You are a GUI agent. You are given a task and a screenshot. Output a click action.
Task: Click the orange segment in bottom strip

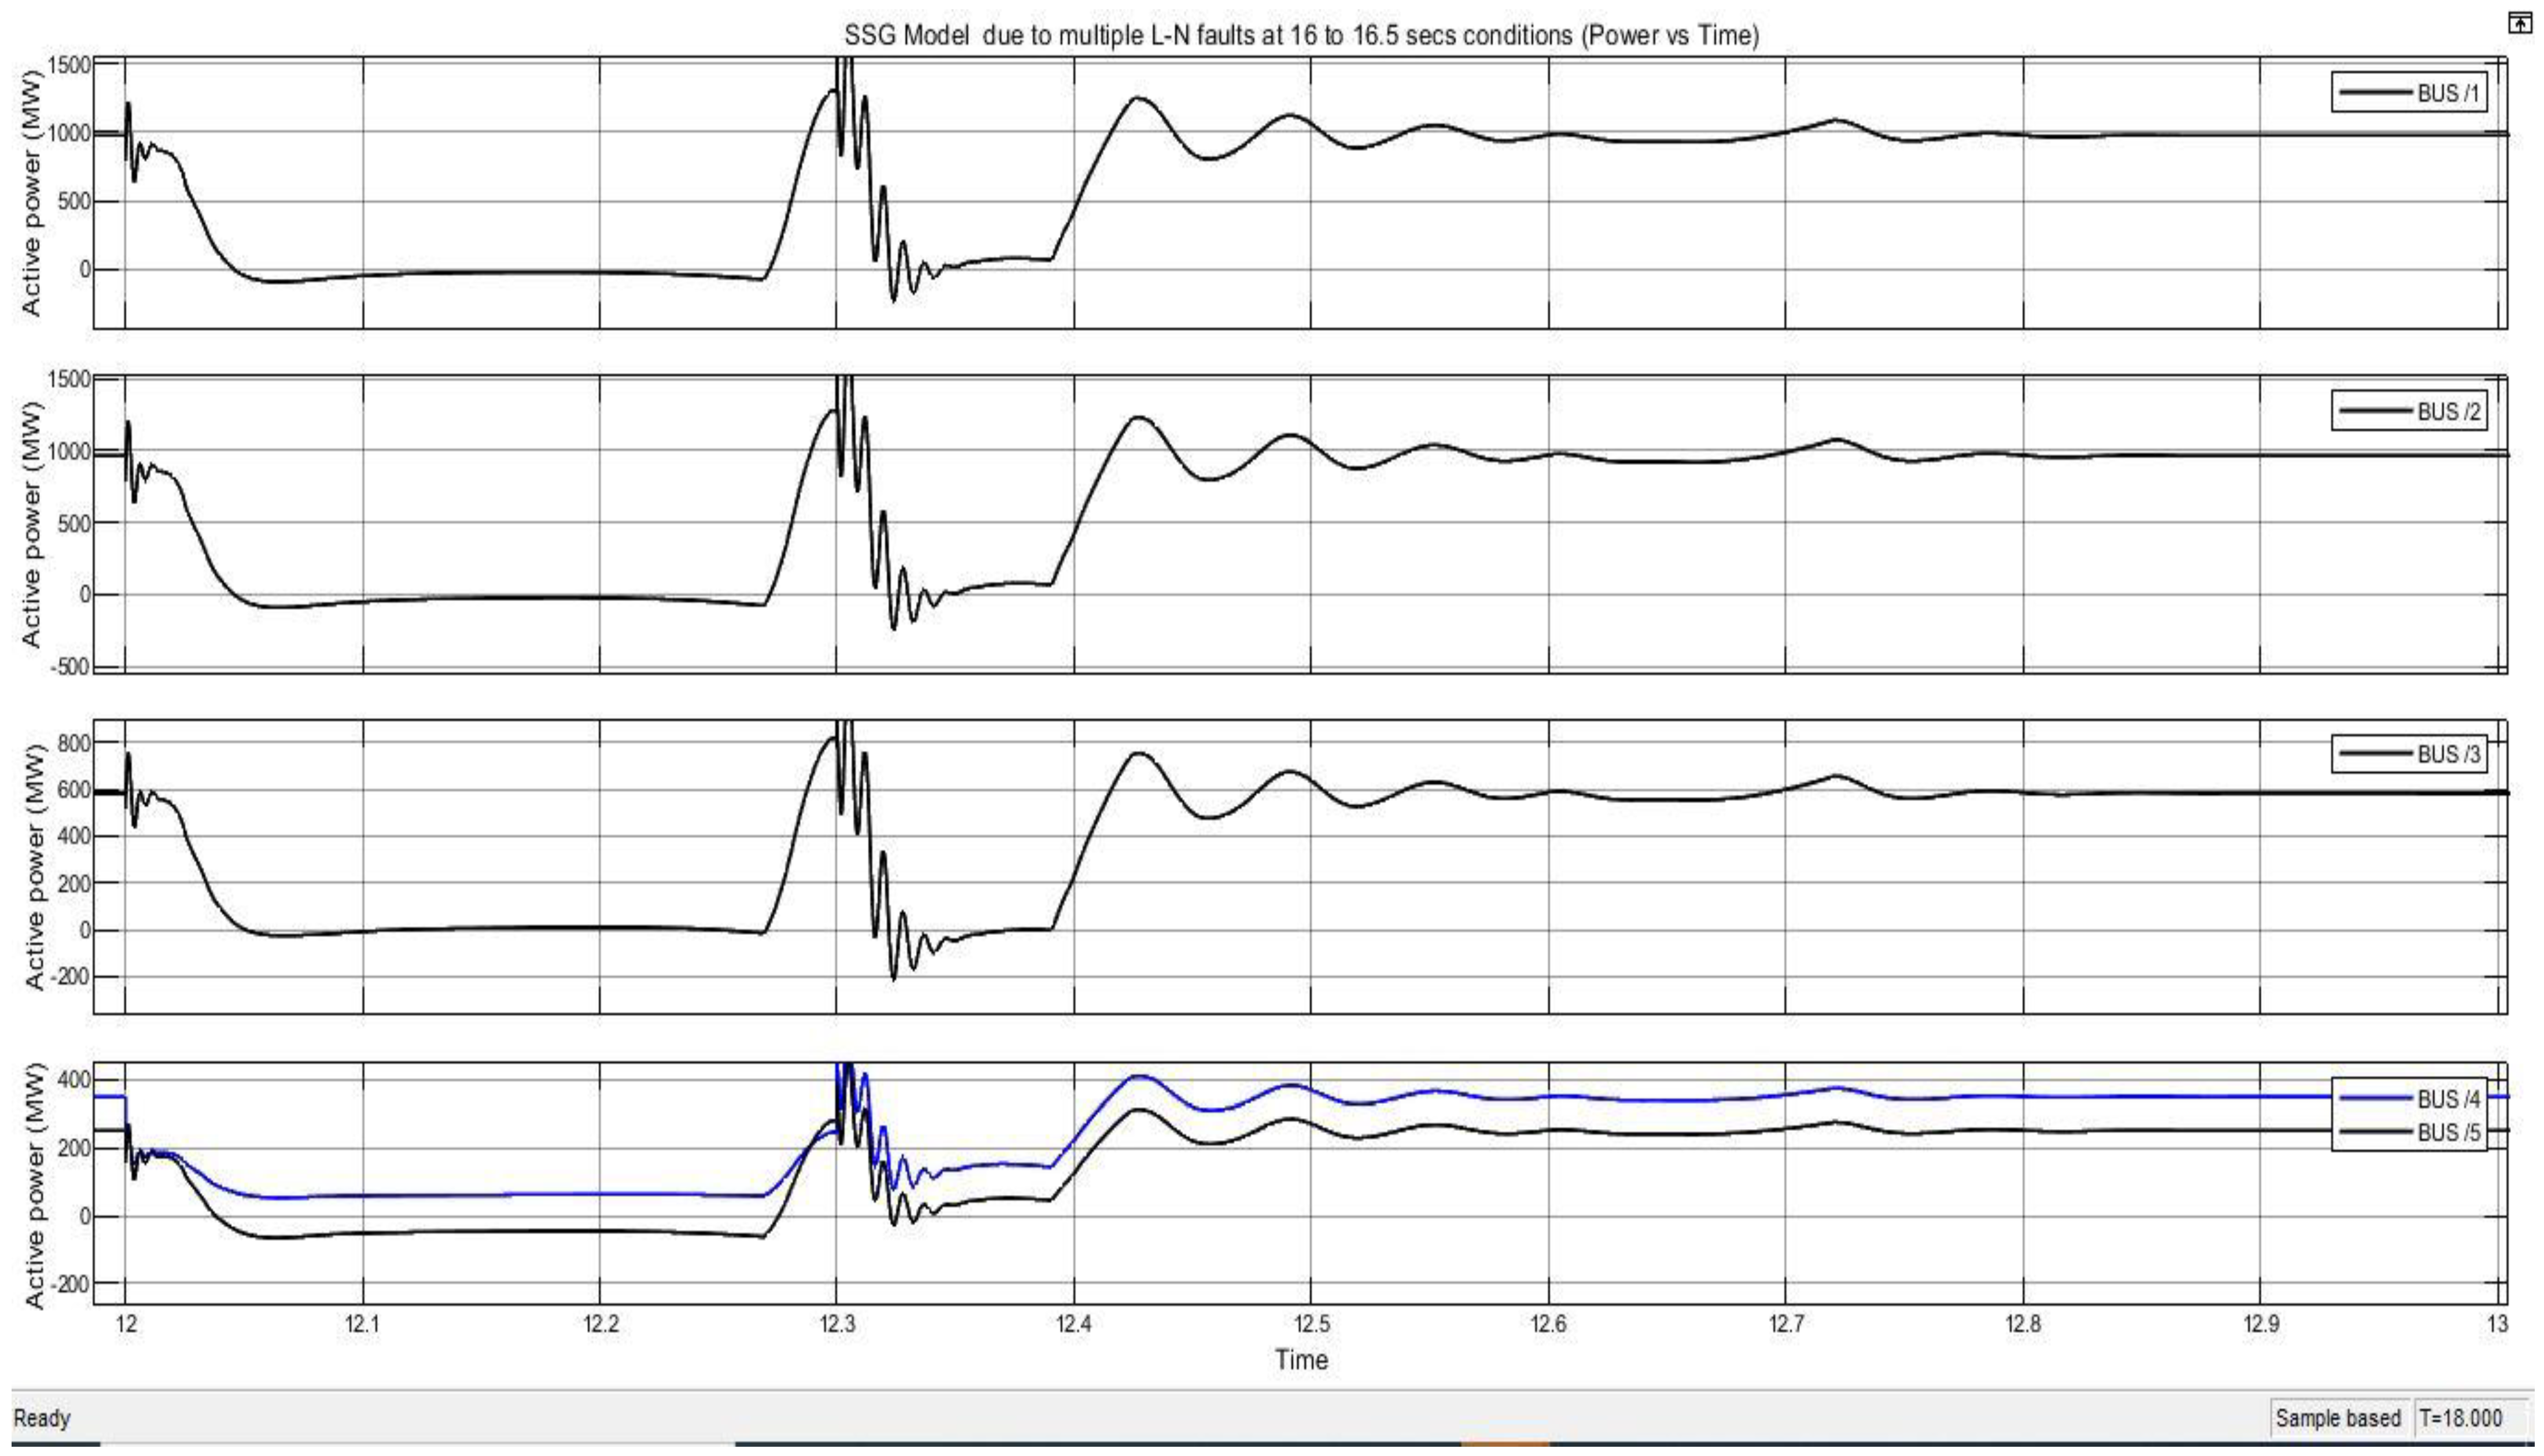click(1504, 1444)
